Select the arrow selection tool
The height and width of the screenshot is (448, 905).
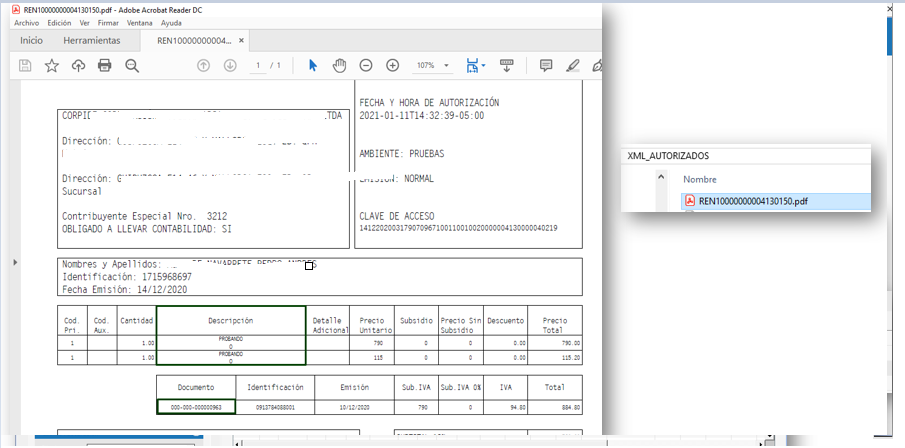[x=313, y=65]
